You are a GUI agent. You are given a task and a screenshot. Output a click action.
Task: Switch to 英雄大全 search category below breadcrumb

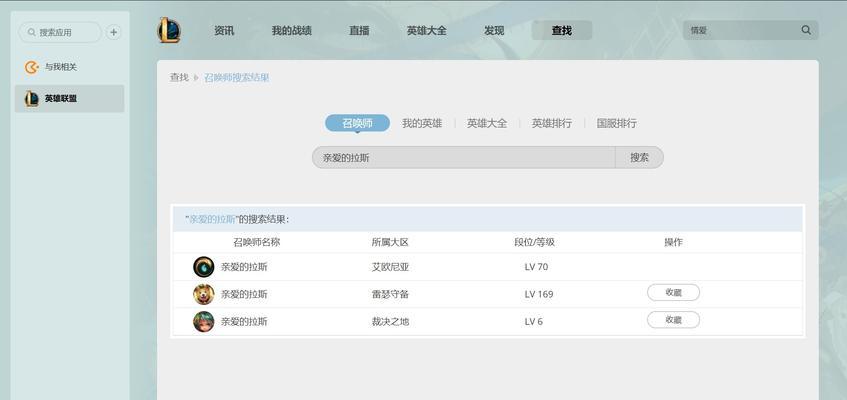pos(487,123)
